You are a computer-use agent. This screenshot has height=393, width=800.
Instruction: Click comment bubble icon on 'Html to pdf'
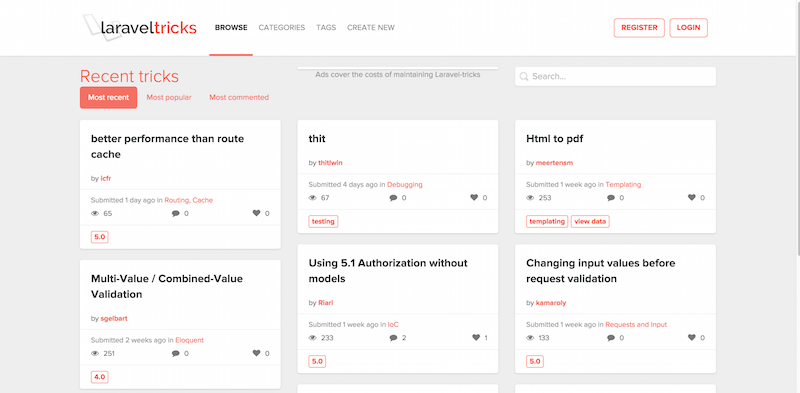pos(611,198)
